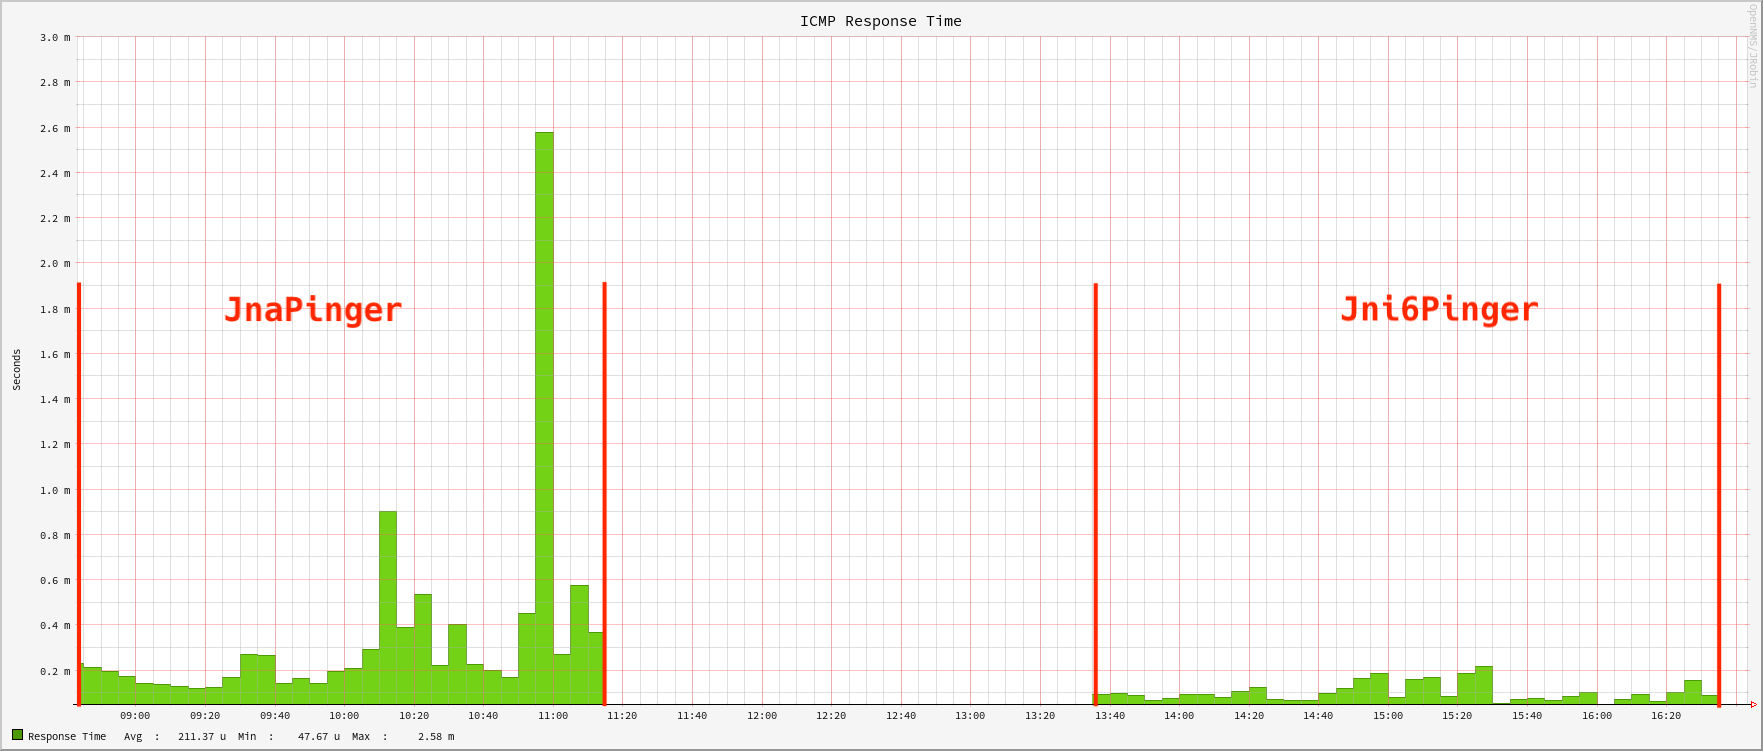The image size is (1763, 751).
Task: Click the red arrow at x-axis end
Action: click(x=1753, y=705)
